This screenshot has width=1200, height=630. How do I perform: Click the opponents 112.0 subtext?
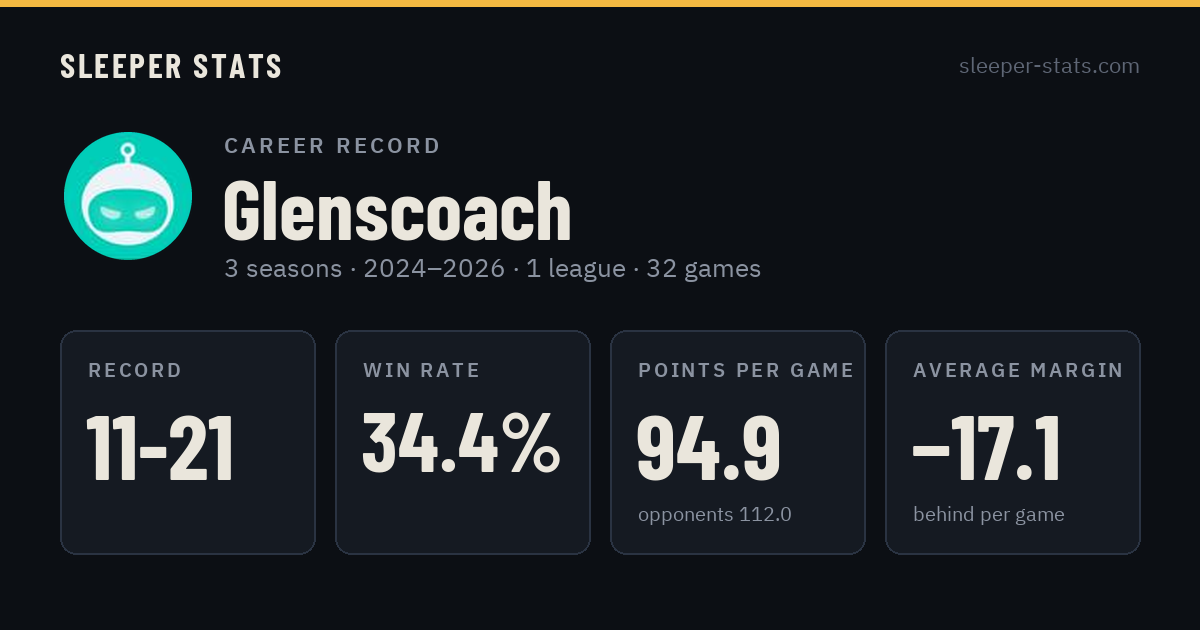click(715, 515)
